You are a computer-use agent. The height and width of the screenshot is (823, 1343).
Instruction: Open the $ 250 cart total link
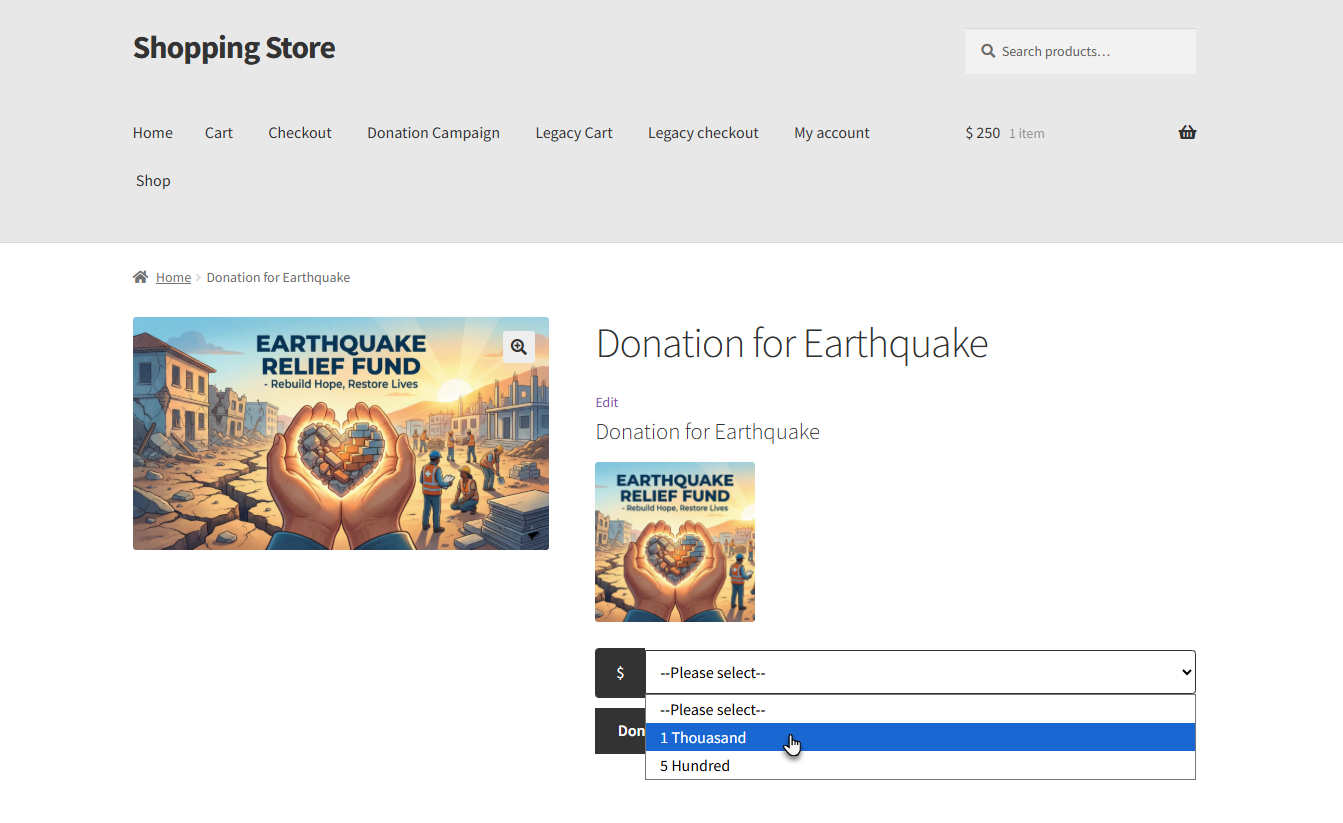pyautogui.click(x=982, y=133)
